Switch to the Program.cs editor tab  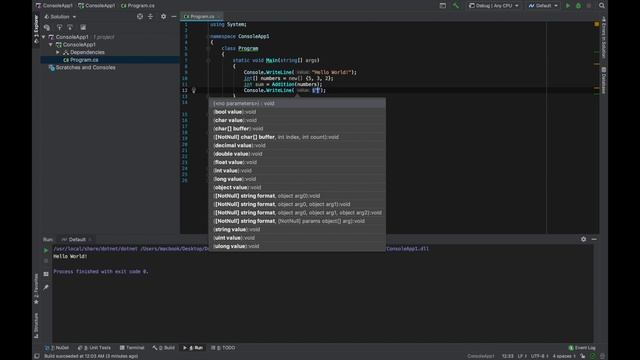click(x=201, y=16)
